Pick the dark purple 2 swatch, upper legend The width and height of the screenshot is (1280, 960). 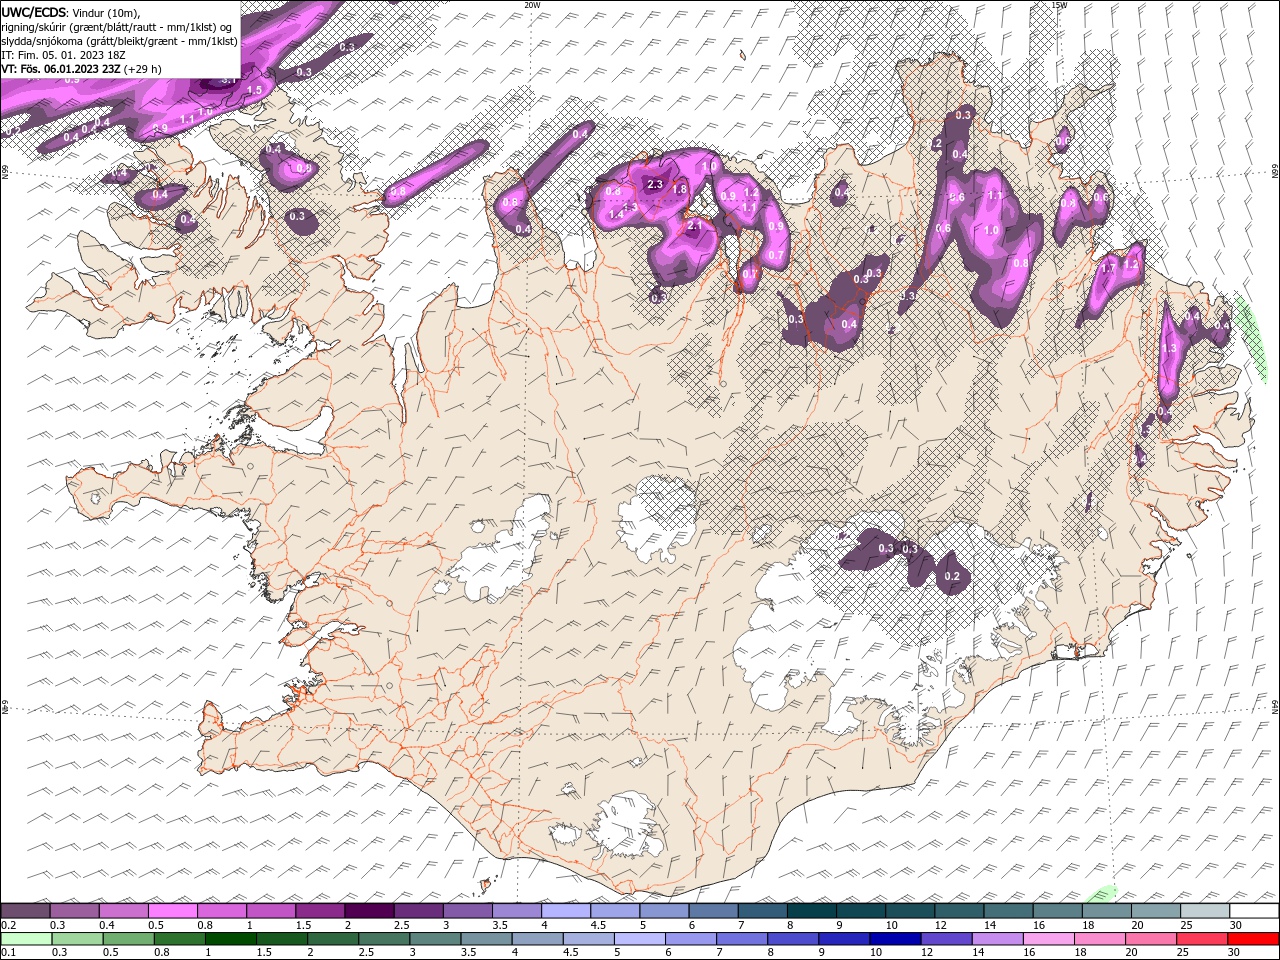(368, 911)
